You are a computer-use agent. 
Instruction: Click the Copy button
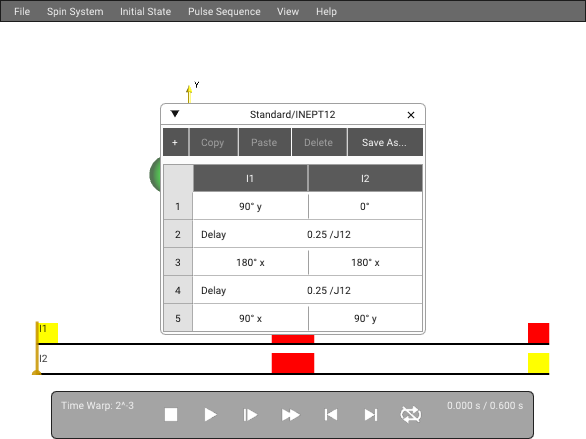tap(213, 142)
